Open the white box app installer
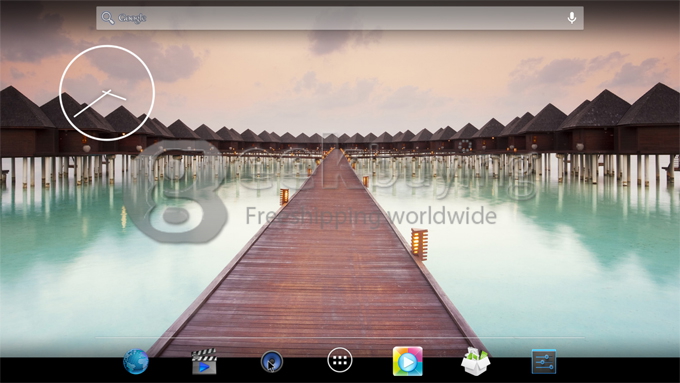Viewport: 680px width, 383px height. click(x=475, y=361)
